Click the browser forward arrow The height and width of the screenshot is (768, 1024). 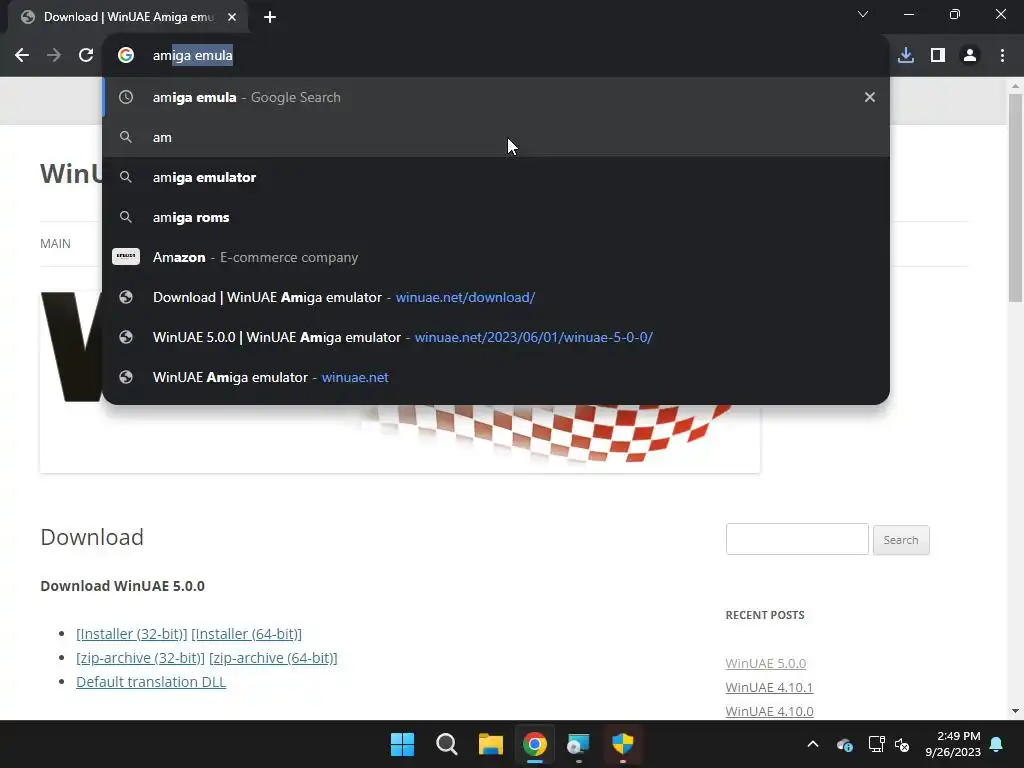click(54, 56)
